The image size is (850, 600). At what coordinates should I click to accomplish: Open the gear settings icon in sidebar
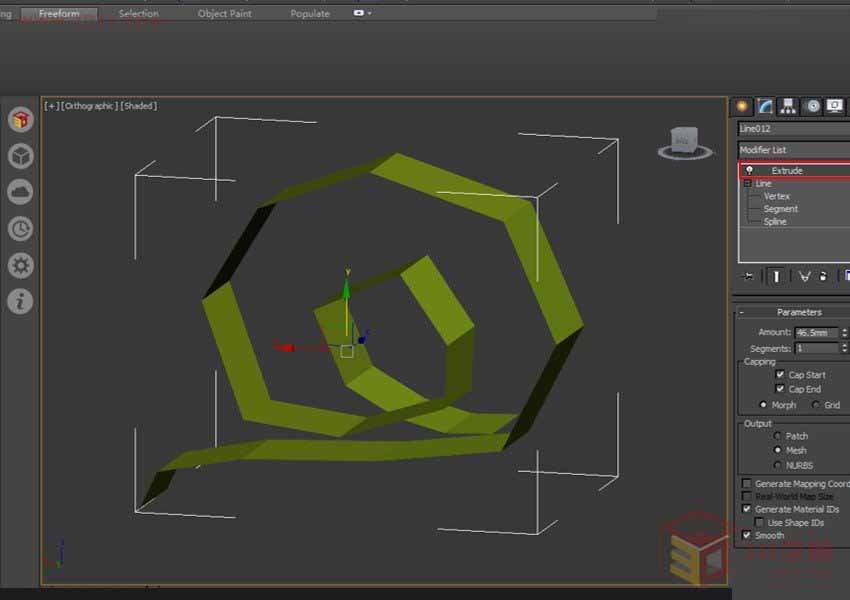pyautogui.click(x=21, y=266)
